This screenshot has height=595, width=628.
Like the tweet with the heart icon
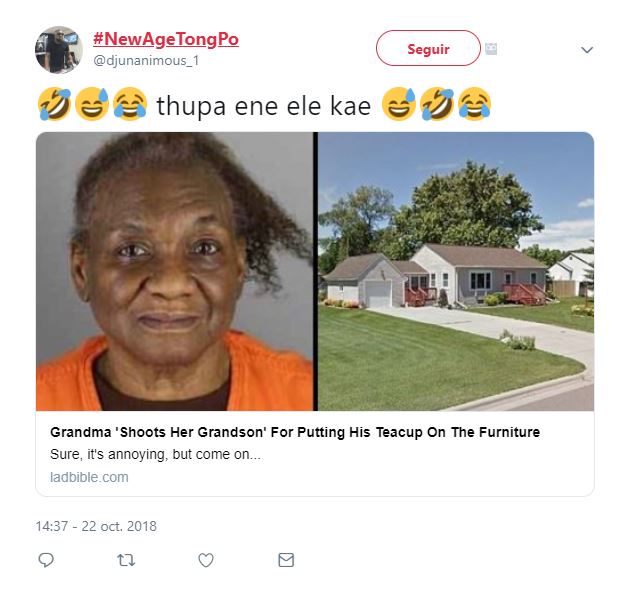[x=206, y=560]
